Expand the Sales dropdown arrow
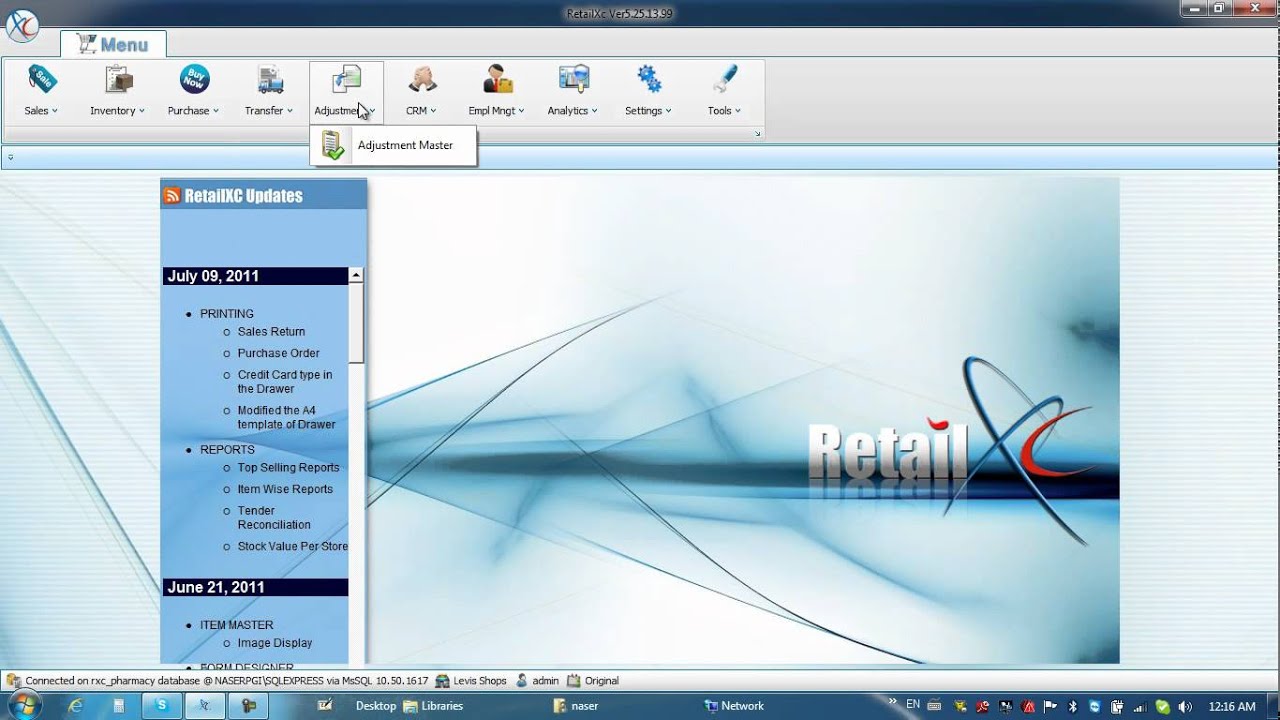This screenshot has height=720, width=1280. click(x=55, y=111)
